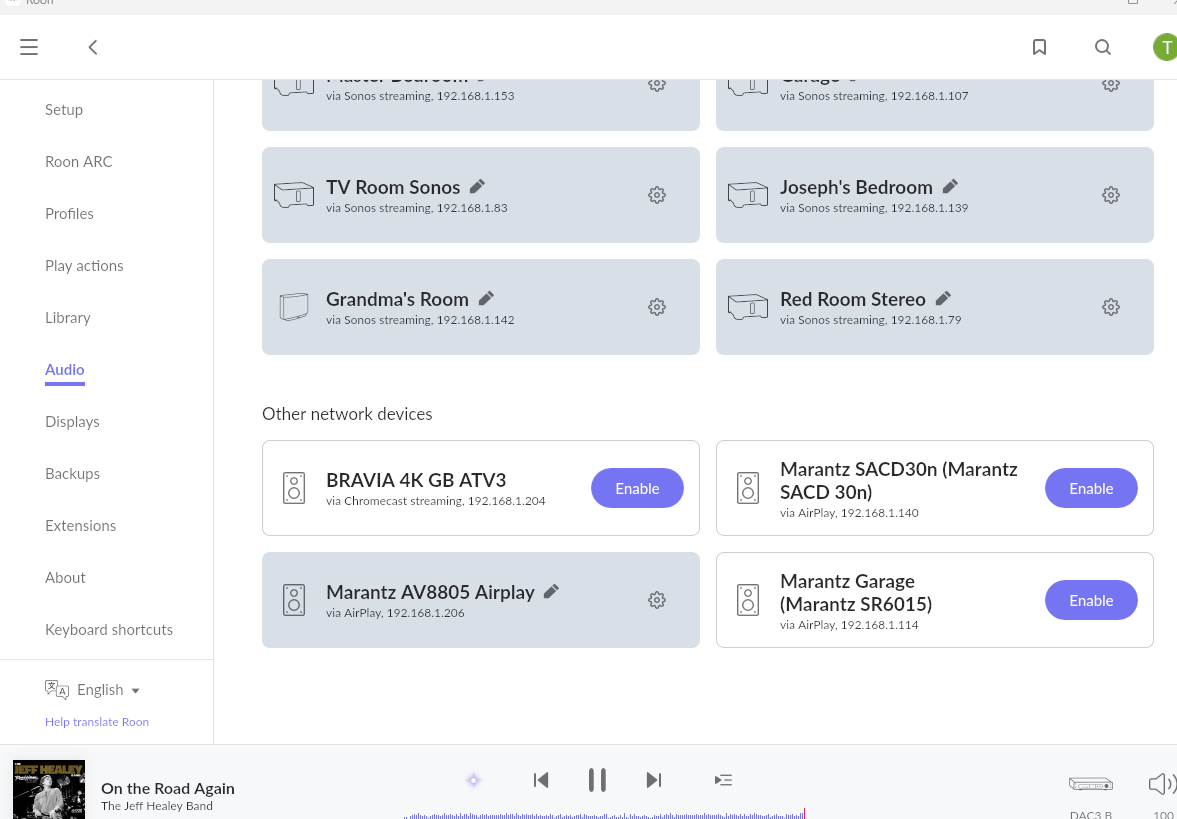This screenshot has height=819, width=1177.
Task: Click Grandma's Room speaker icon
Action: pos(293,307)
